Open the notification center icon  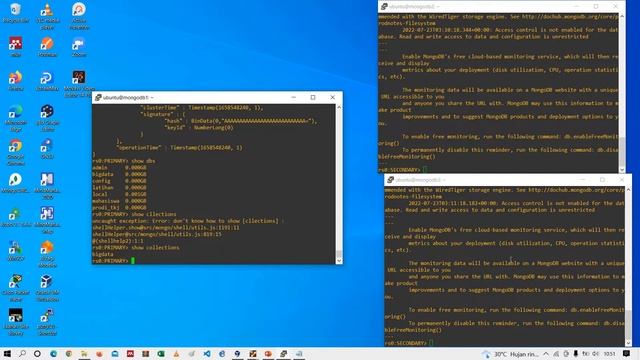pyautogui.click(x=627, y=354)
